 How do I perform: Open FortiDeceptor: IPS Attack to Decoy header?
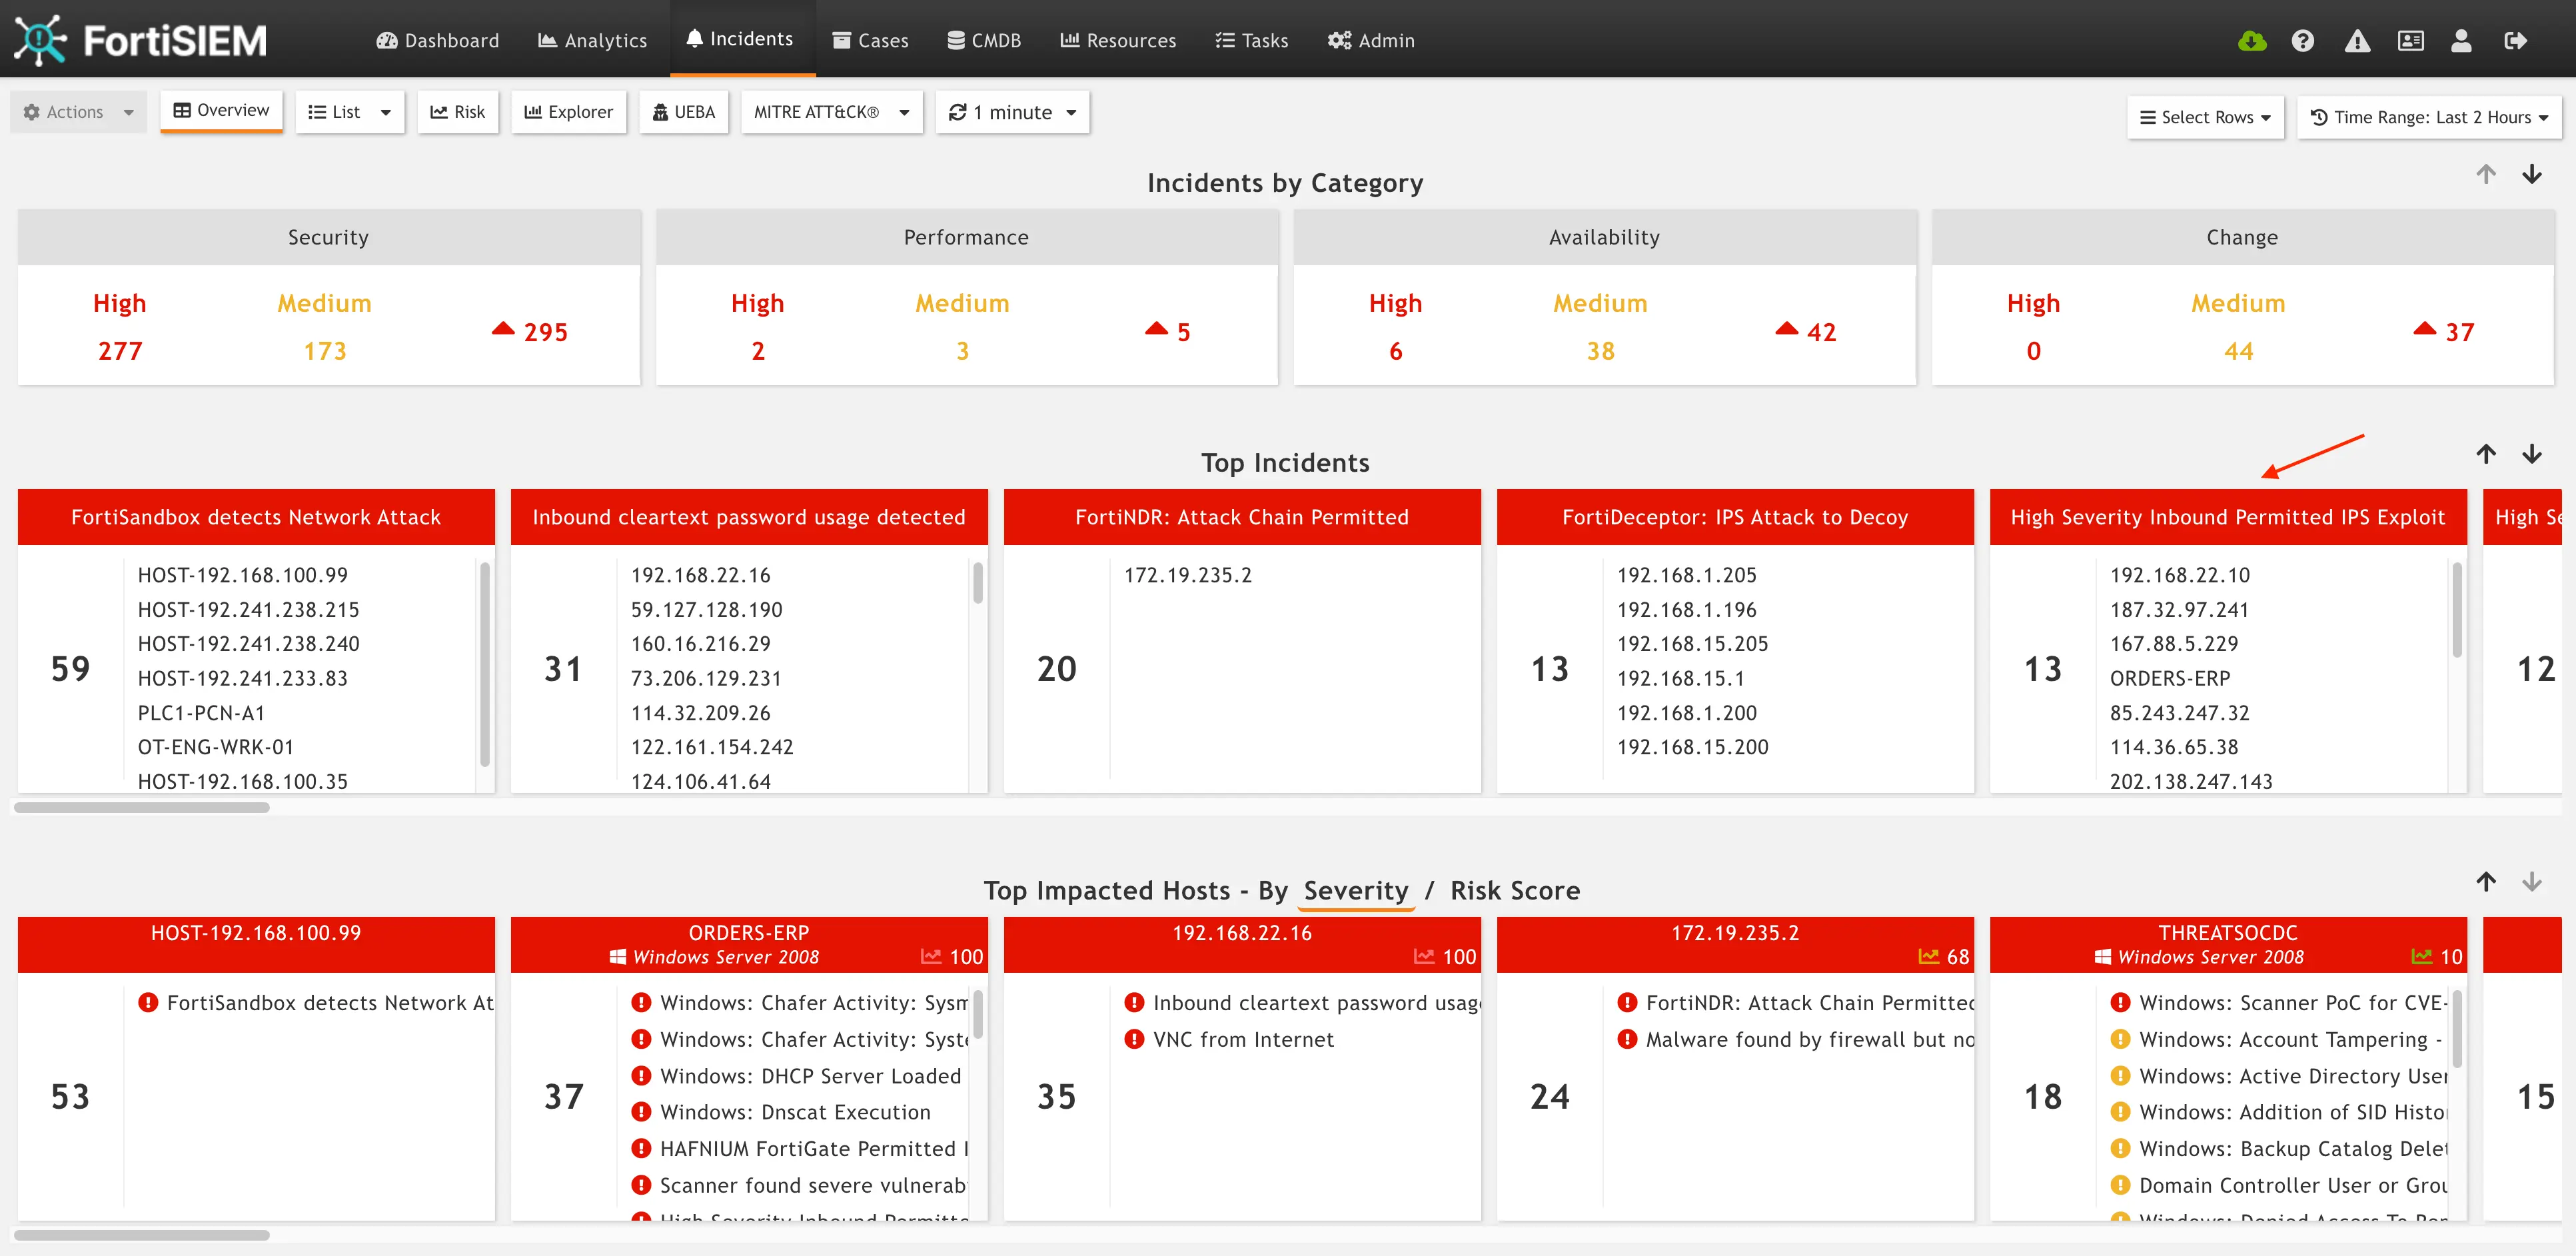1735,517
